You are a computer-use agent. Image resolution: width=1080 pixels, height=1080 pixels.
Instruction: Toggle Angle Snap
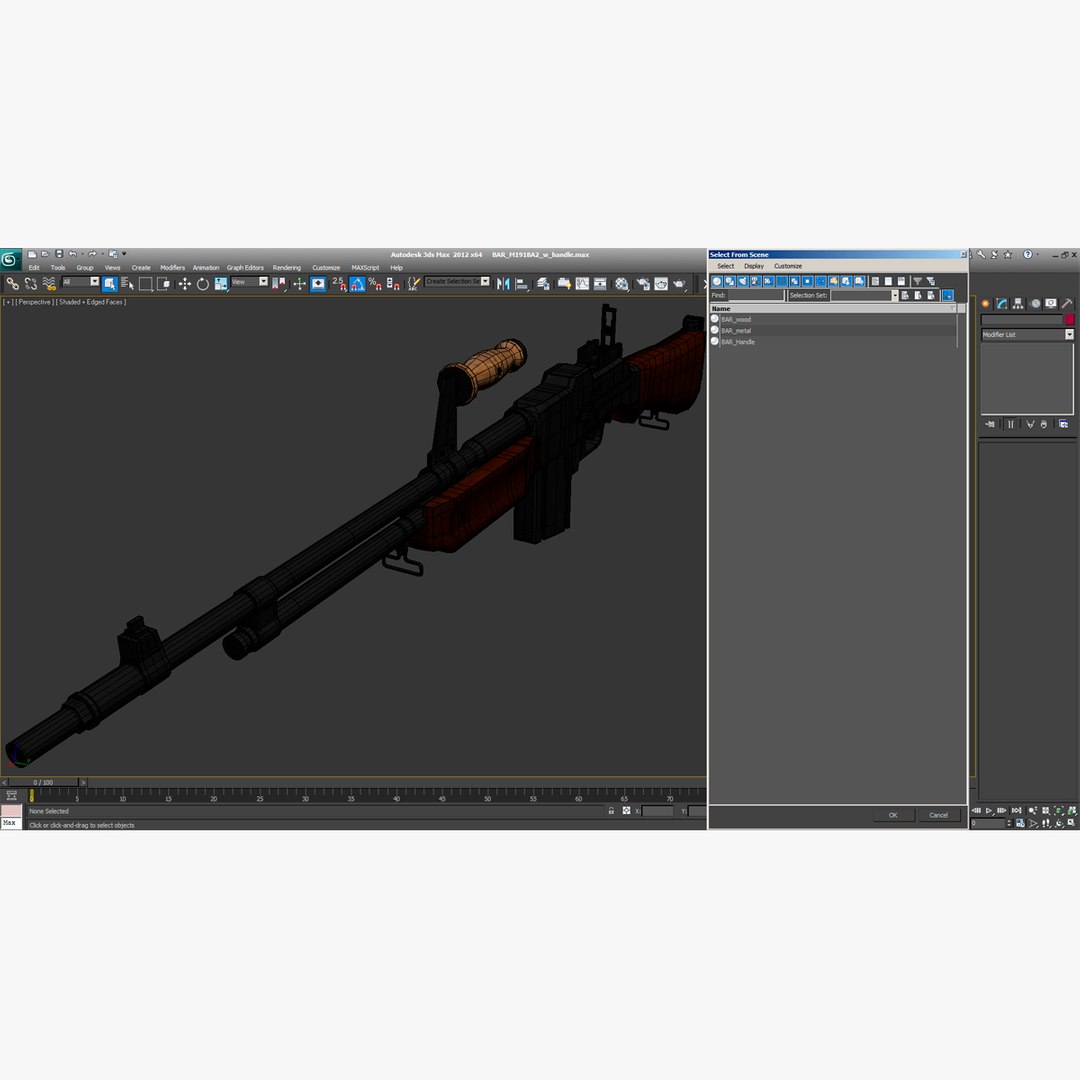pos(357,283)
